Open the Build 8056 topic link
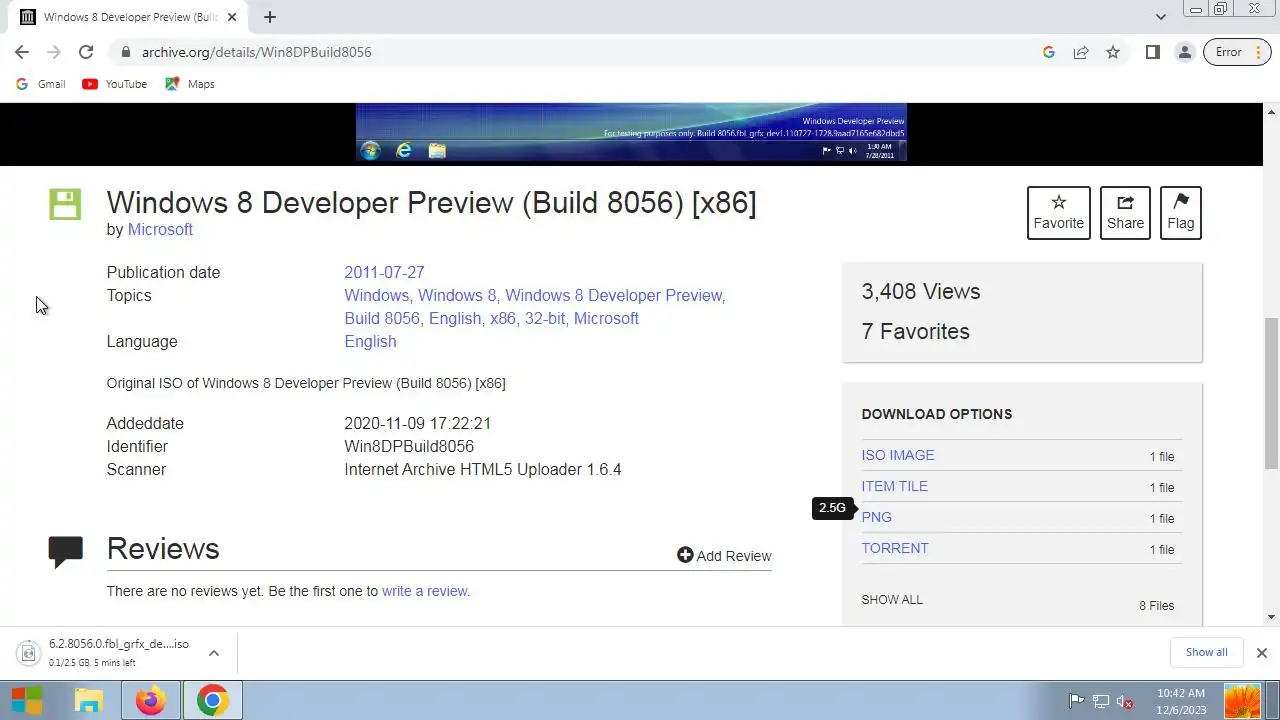Viewport: 1280px width, 720px height. tap(382, 318)
